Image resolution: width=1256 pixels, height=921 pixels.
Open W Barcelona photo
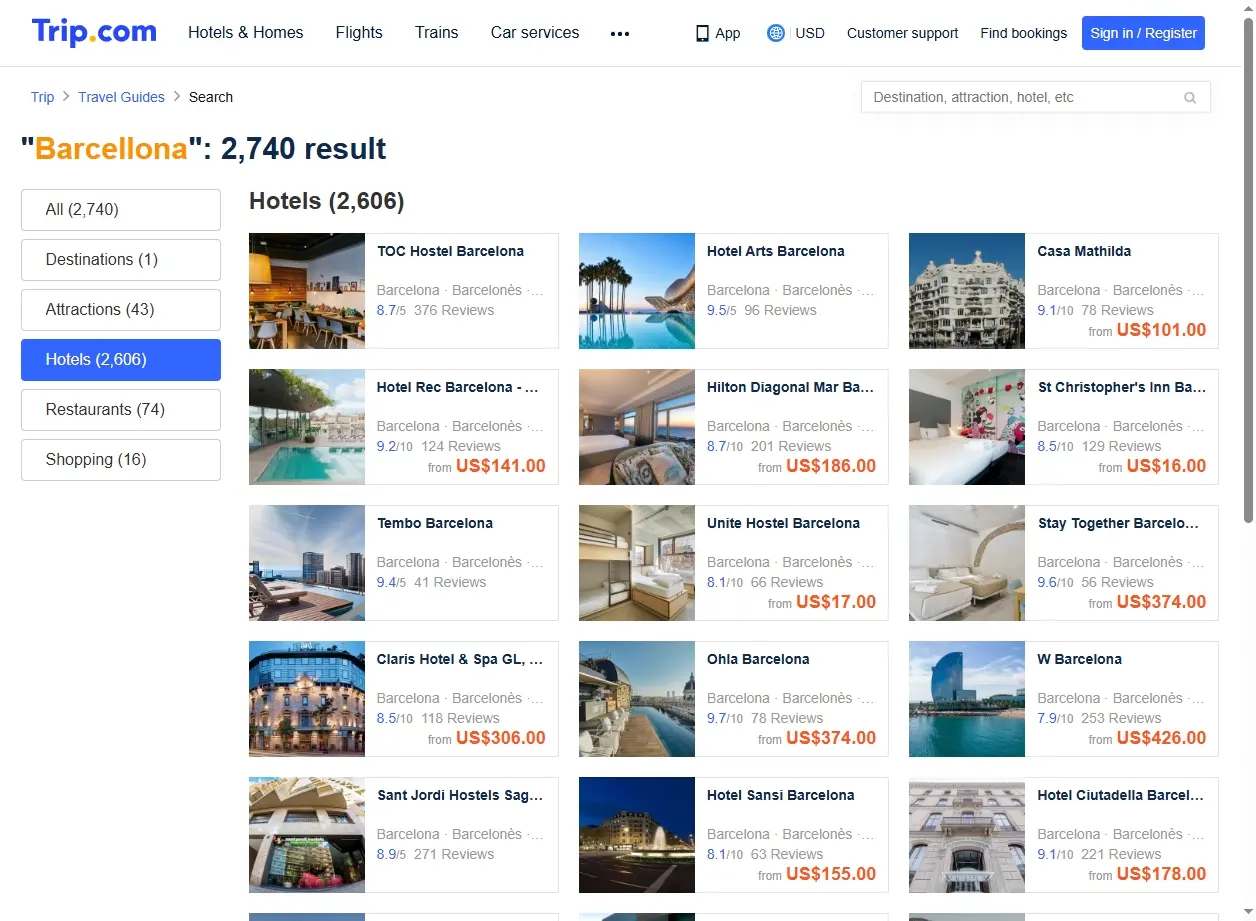967,699
